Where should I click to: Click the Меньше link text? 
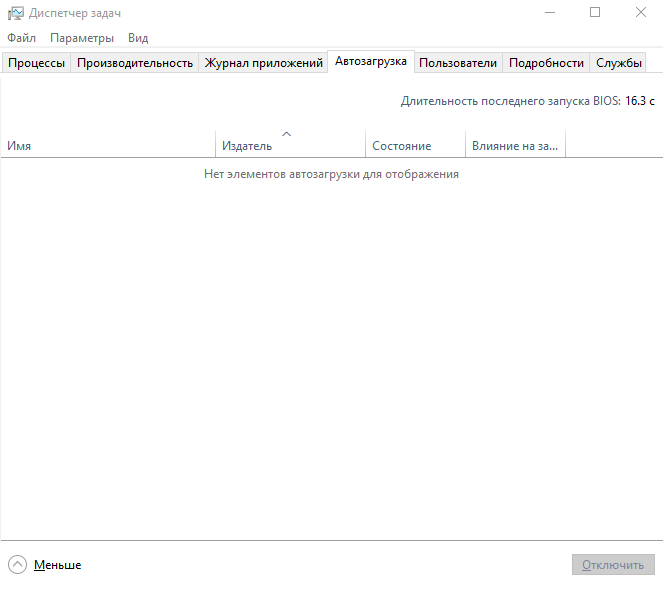[58, 565]
